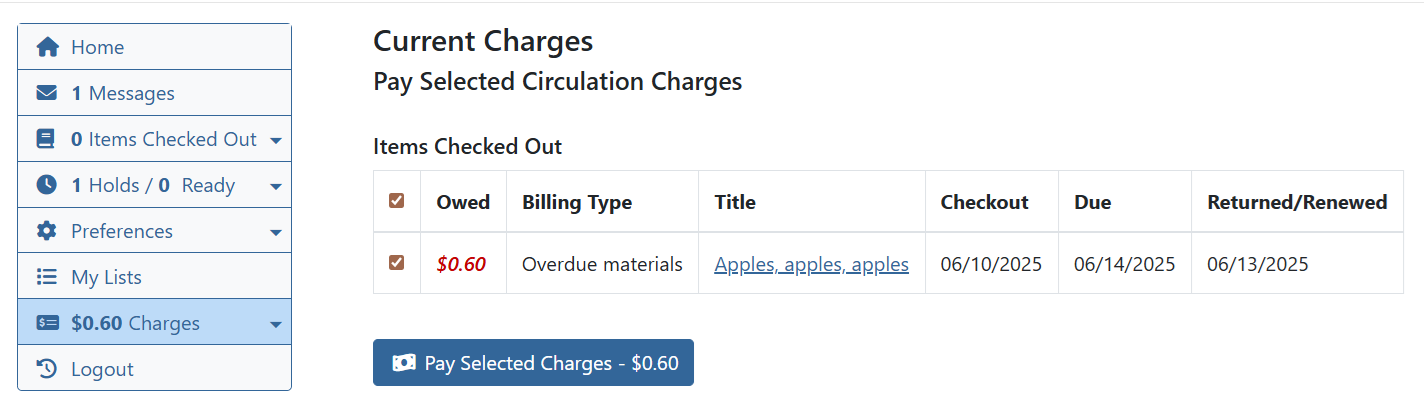This screenshot has height=418, width=1424.
Task: Expand the Items Checked Out dropdown arrow
Action: pos(276,140)
